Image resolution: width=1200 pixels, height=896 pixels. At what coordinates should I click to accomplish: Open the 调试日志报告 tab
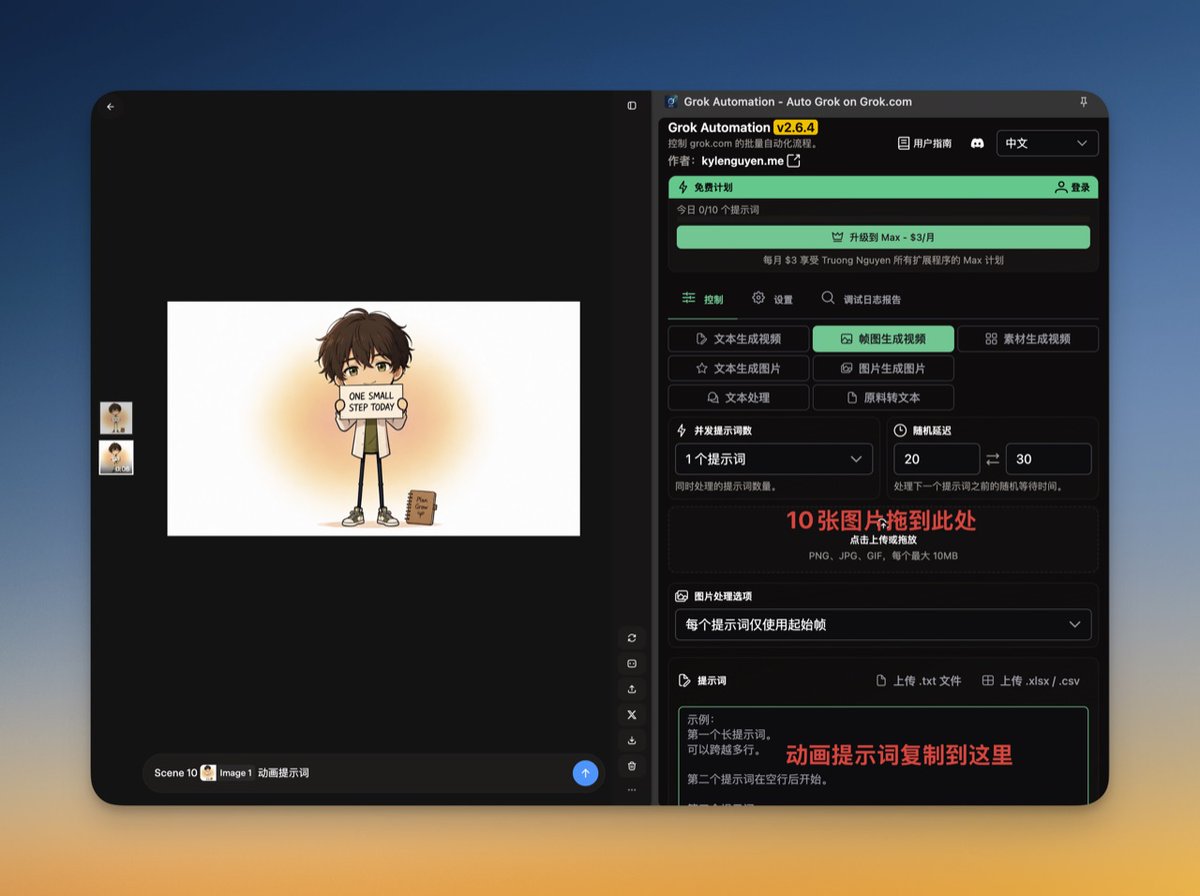pos(861,299)
